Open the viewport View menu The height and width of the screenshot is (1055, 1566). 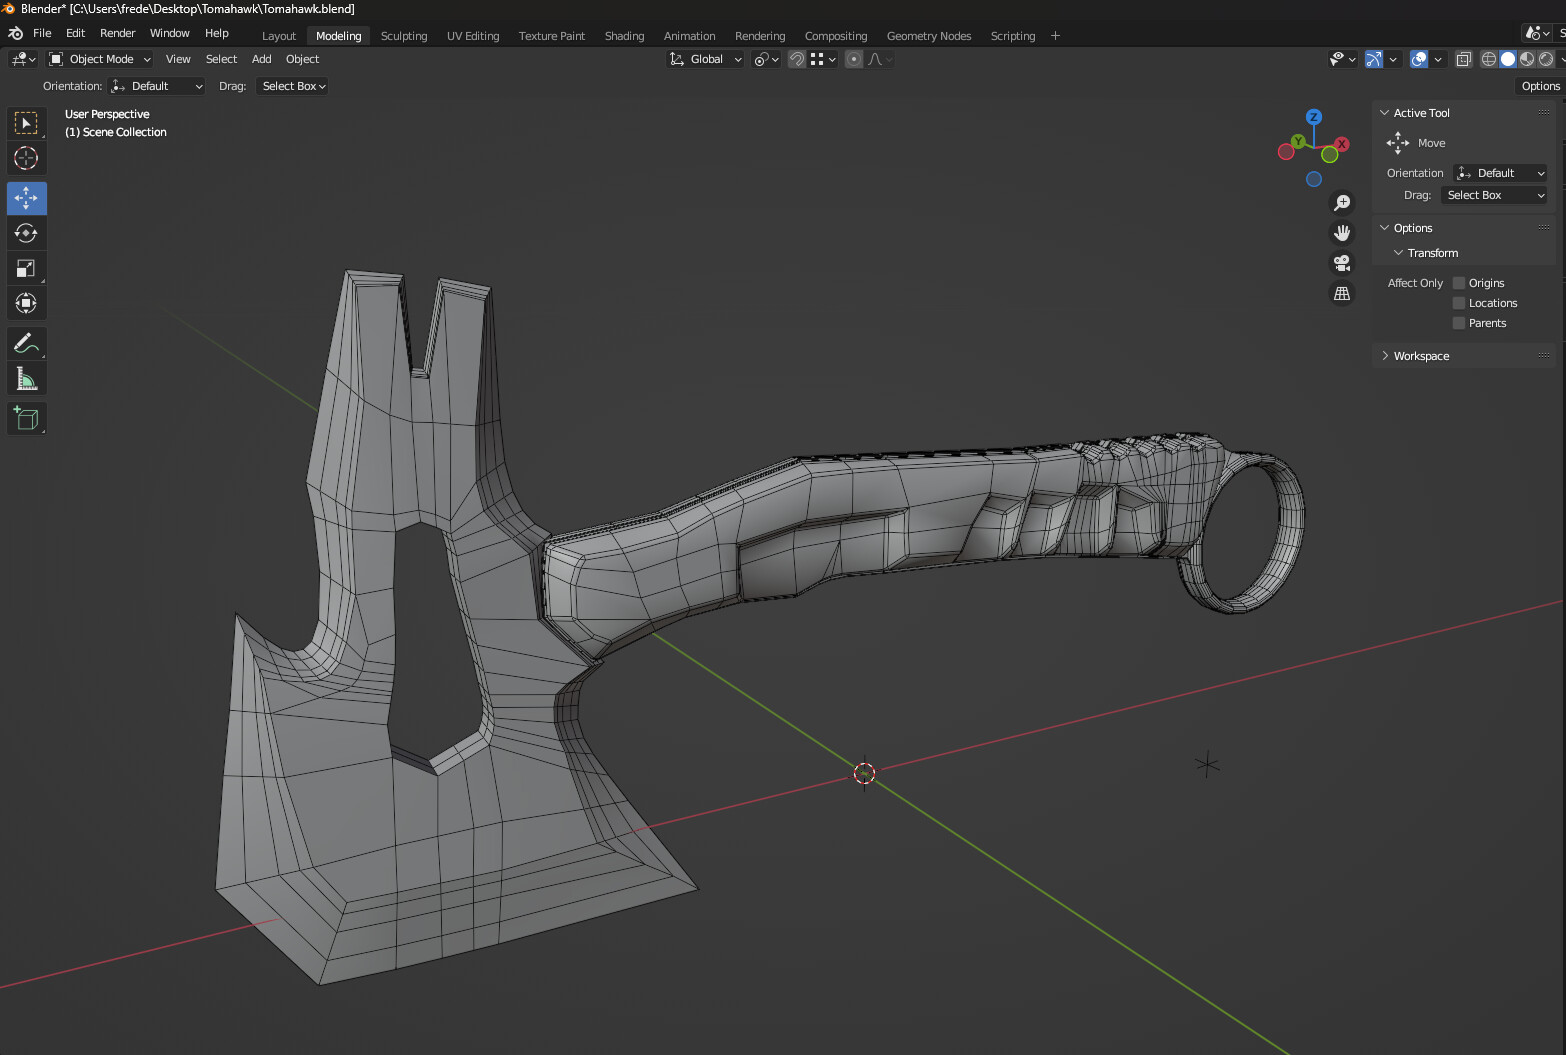pos(178,59)
